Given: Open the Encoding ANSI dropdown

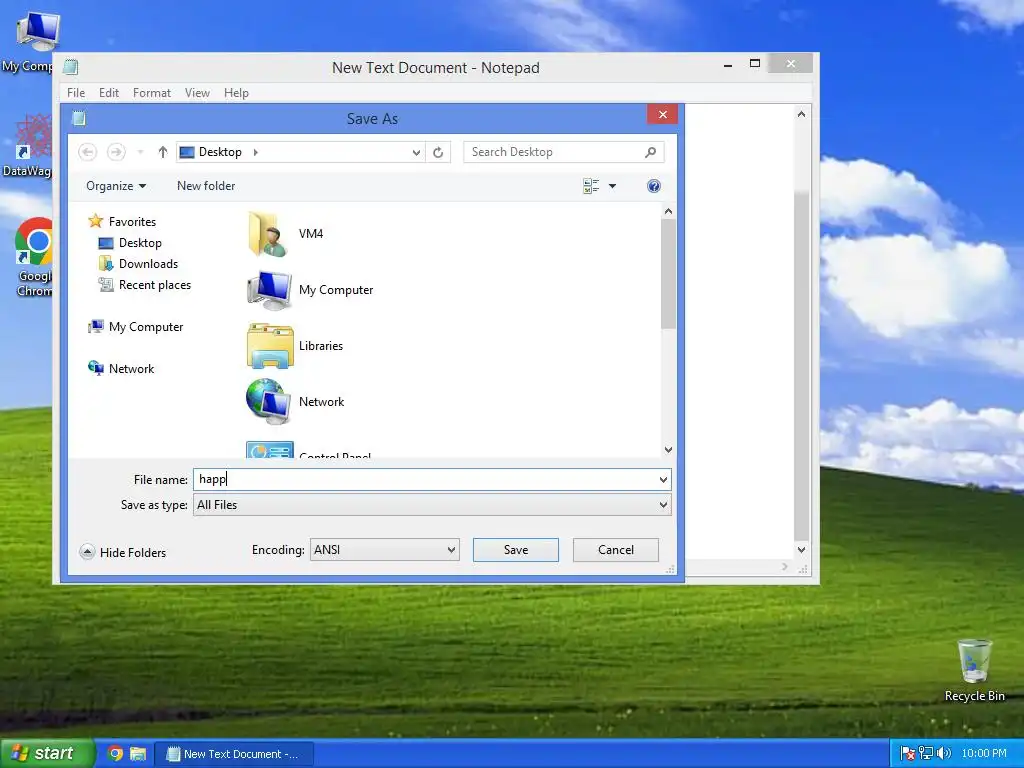Looking at the screenshot, I should [451, 550].
